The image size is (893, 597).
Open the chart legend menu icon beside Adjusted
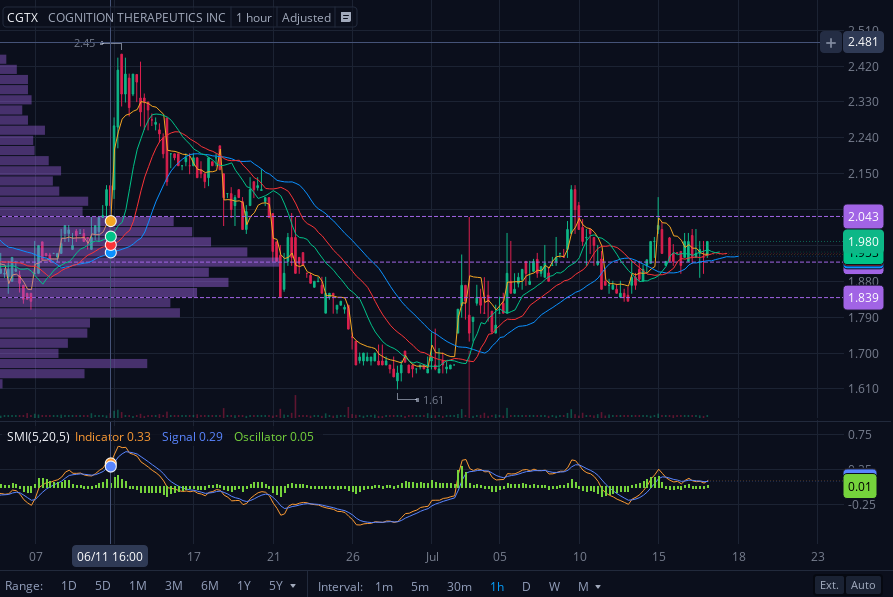[346, 17]
